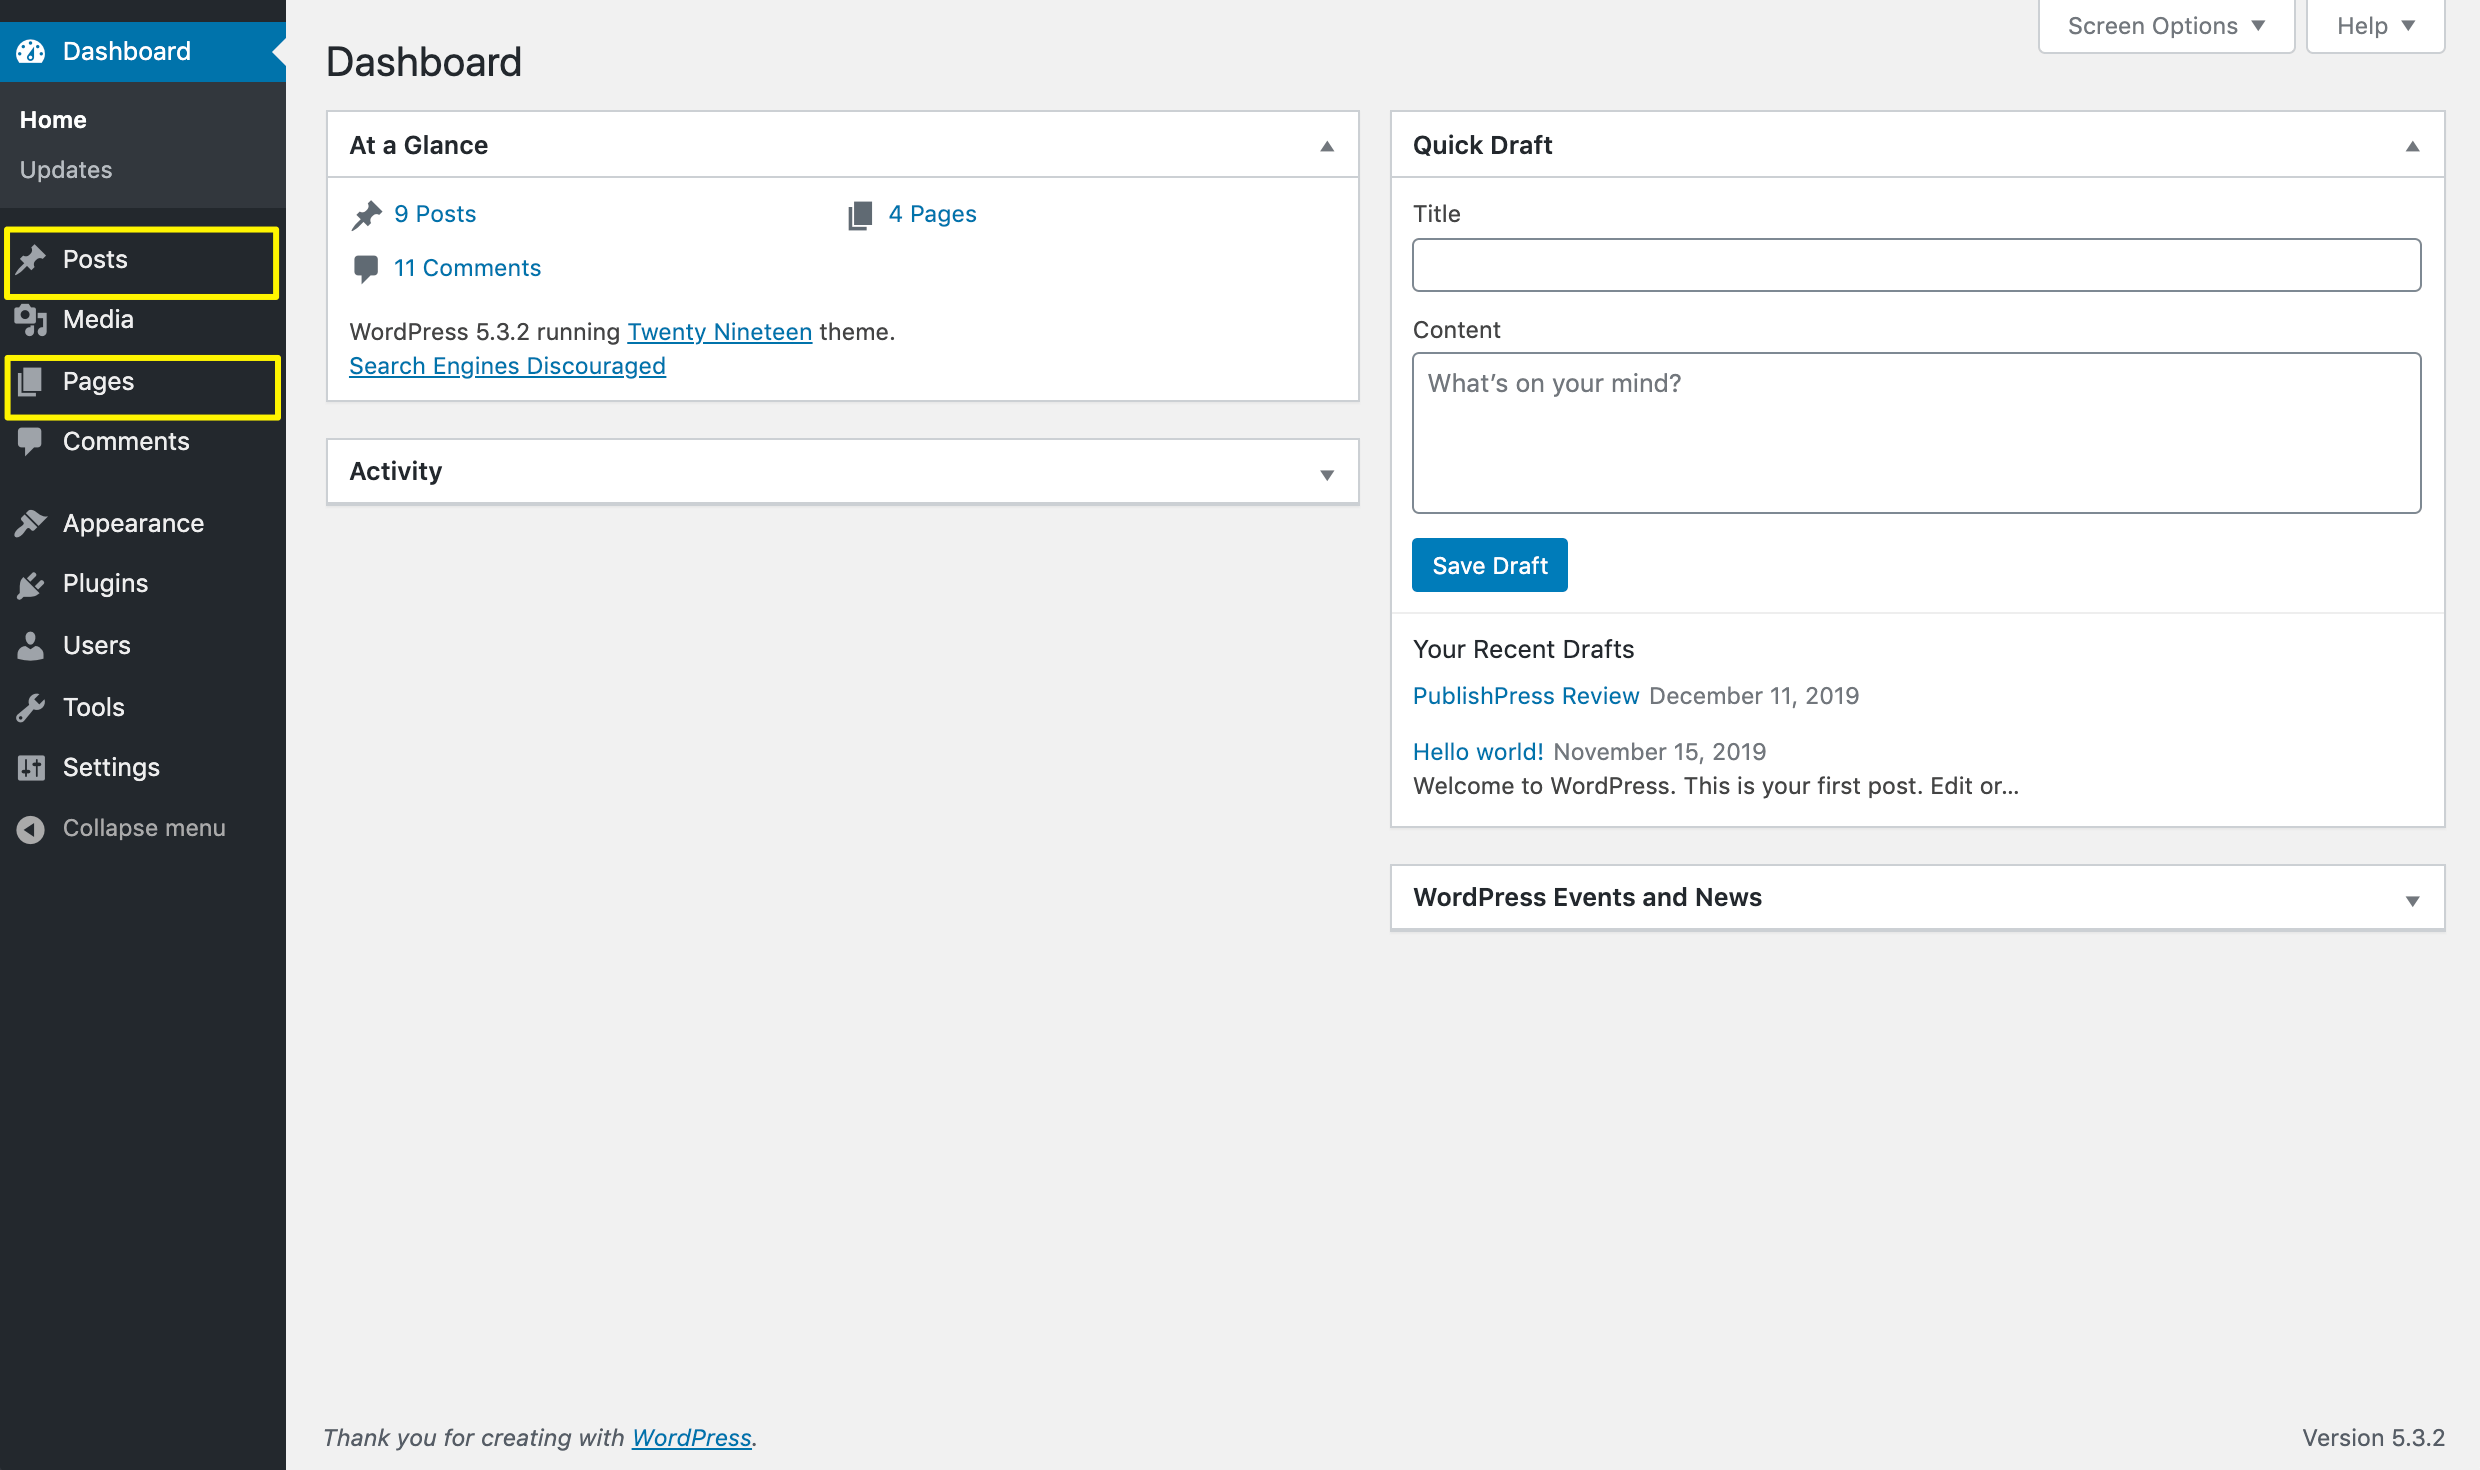
Task: Open the Dashboard menu item
Action: click(x=143, y=51)
